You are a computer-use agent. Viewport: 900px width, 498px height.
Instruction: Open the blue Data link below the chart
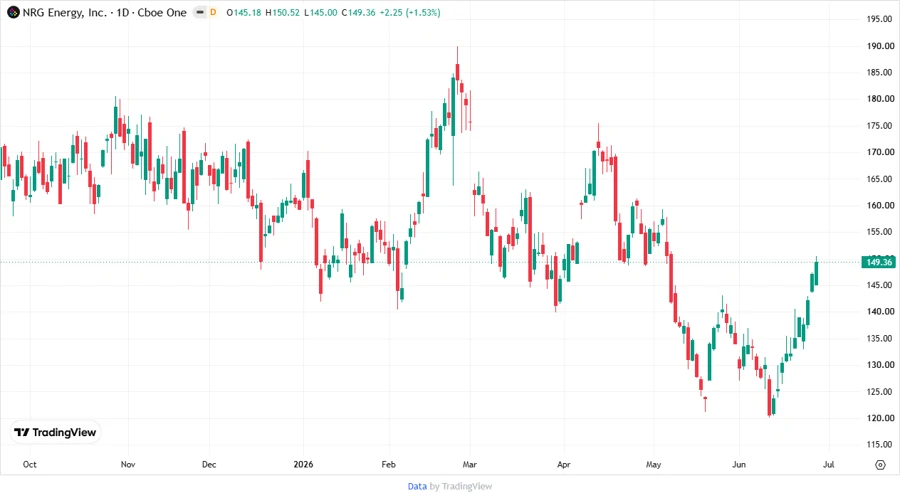pos(417,486)
